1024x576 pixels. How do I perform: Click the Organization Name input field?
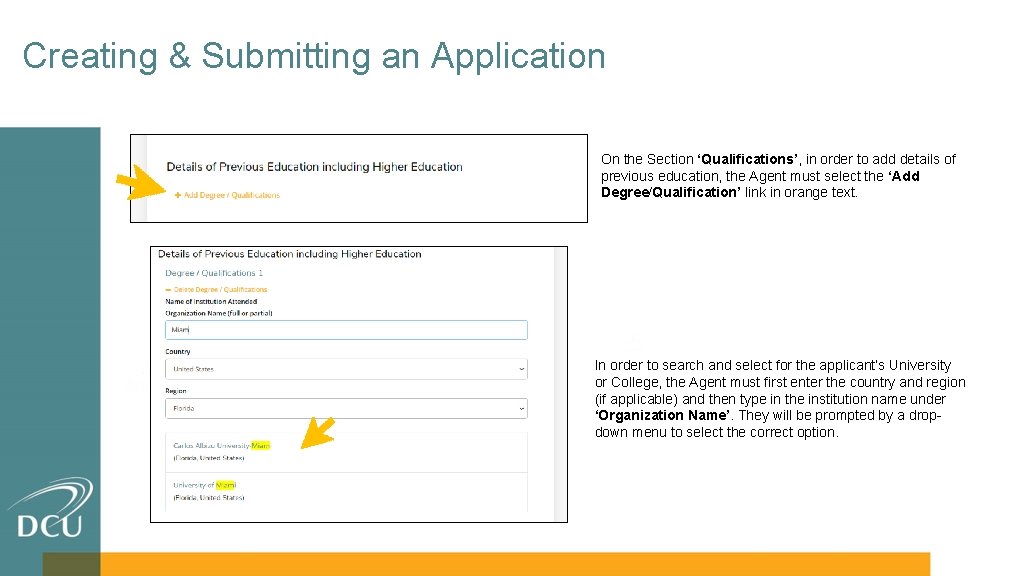tap(346, 330)
